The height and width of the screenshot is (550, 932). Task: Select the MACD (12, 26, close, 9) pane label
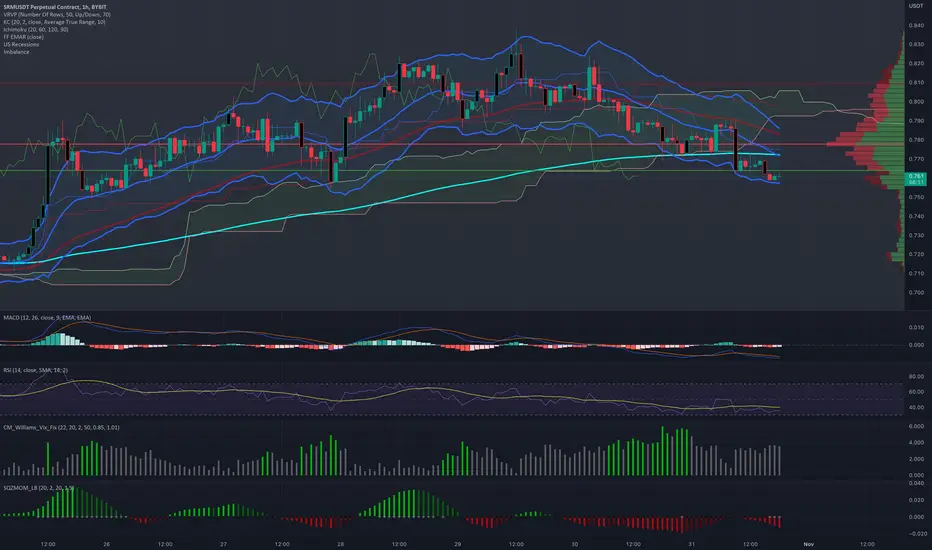coord(47,318)
